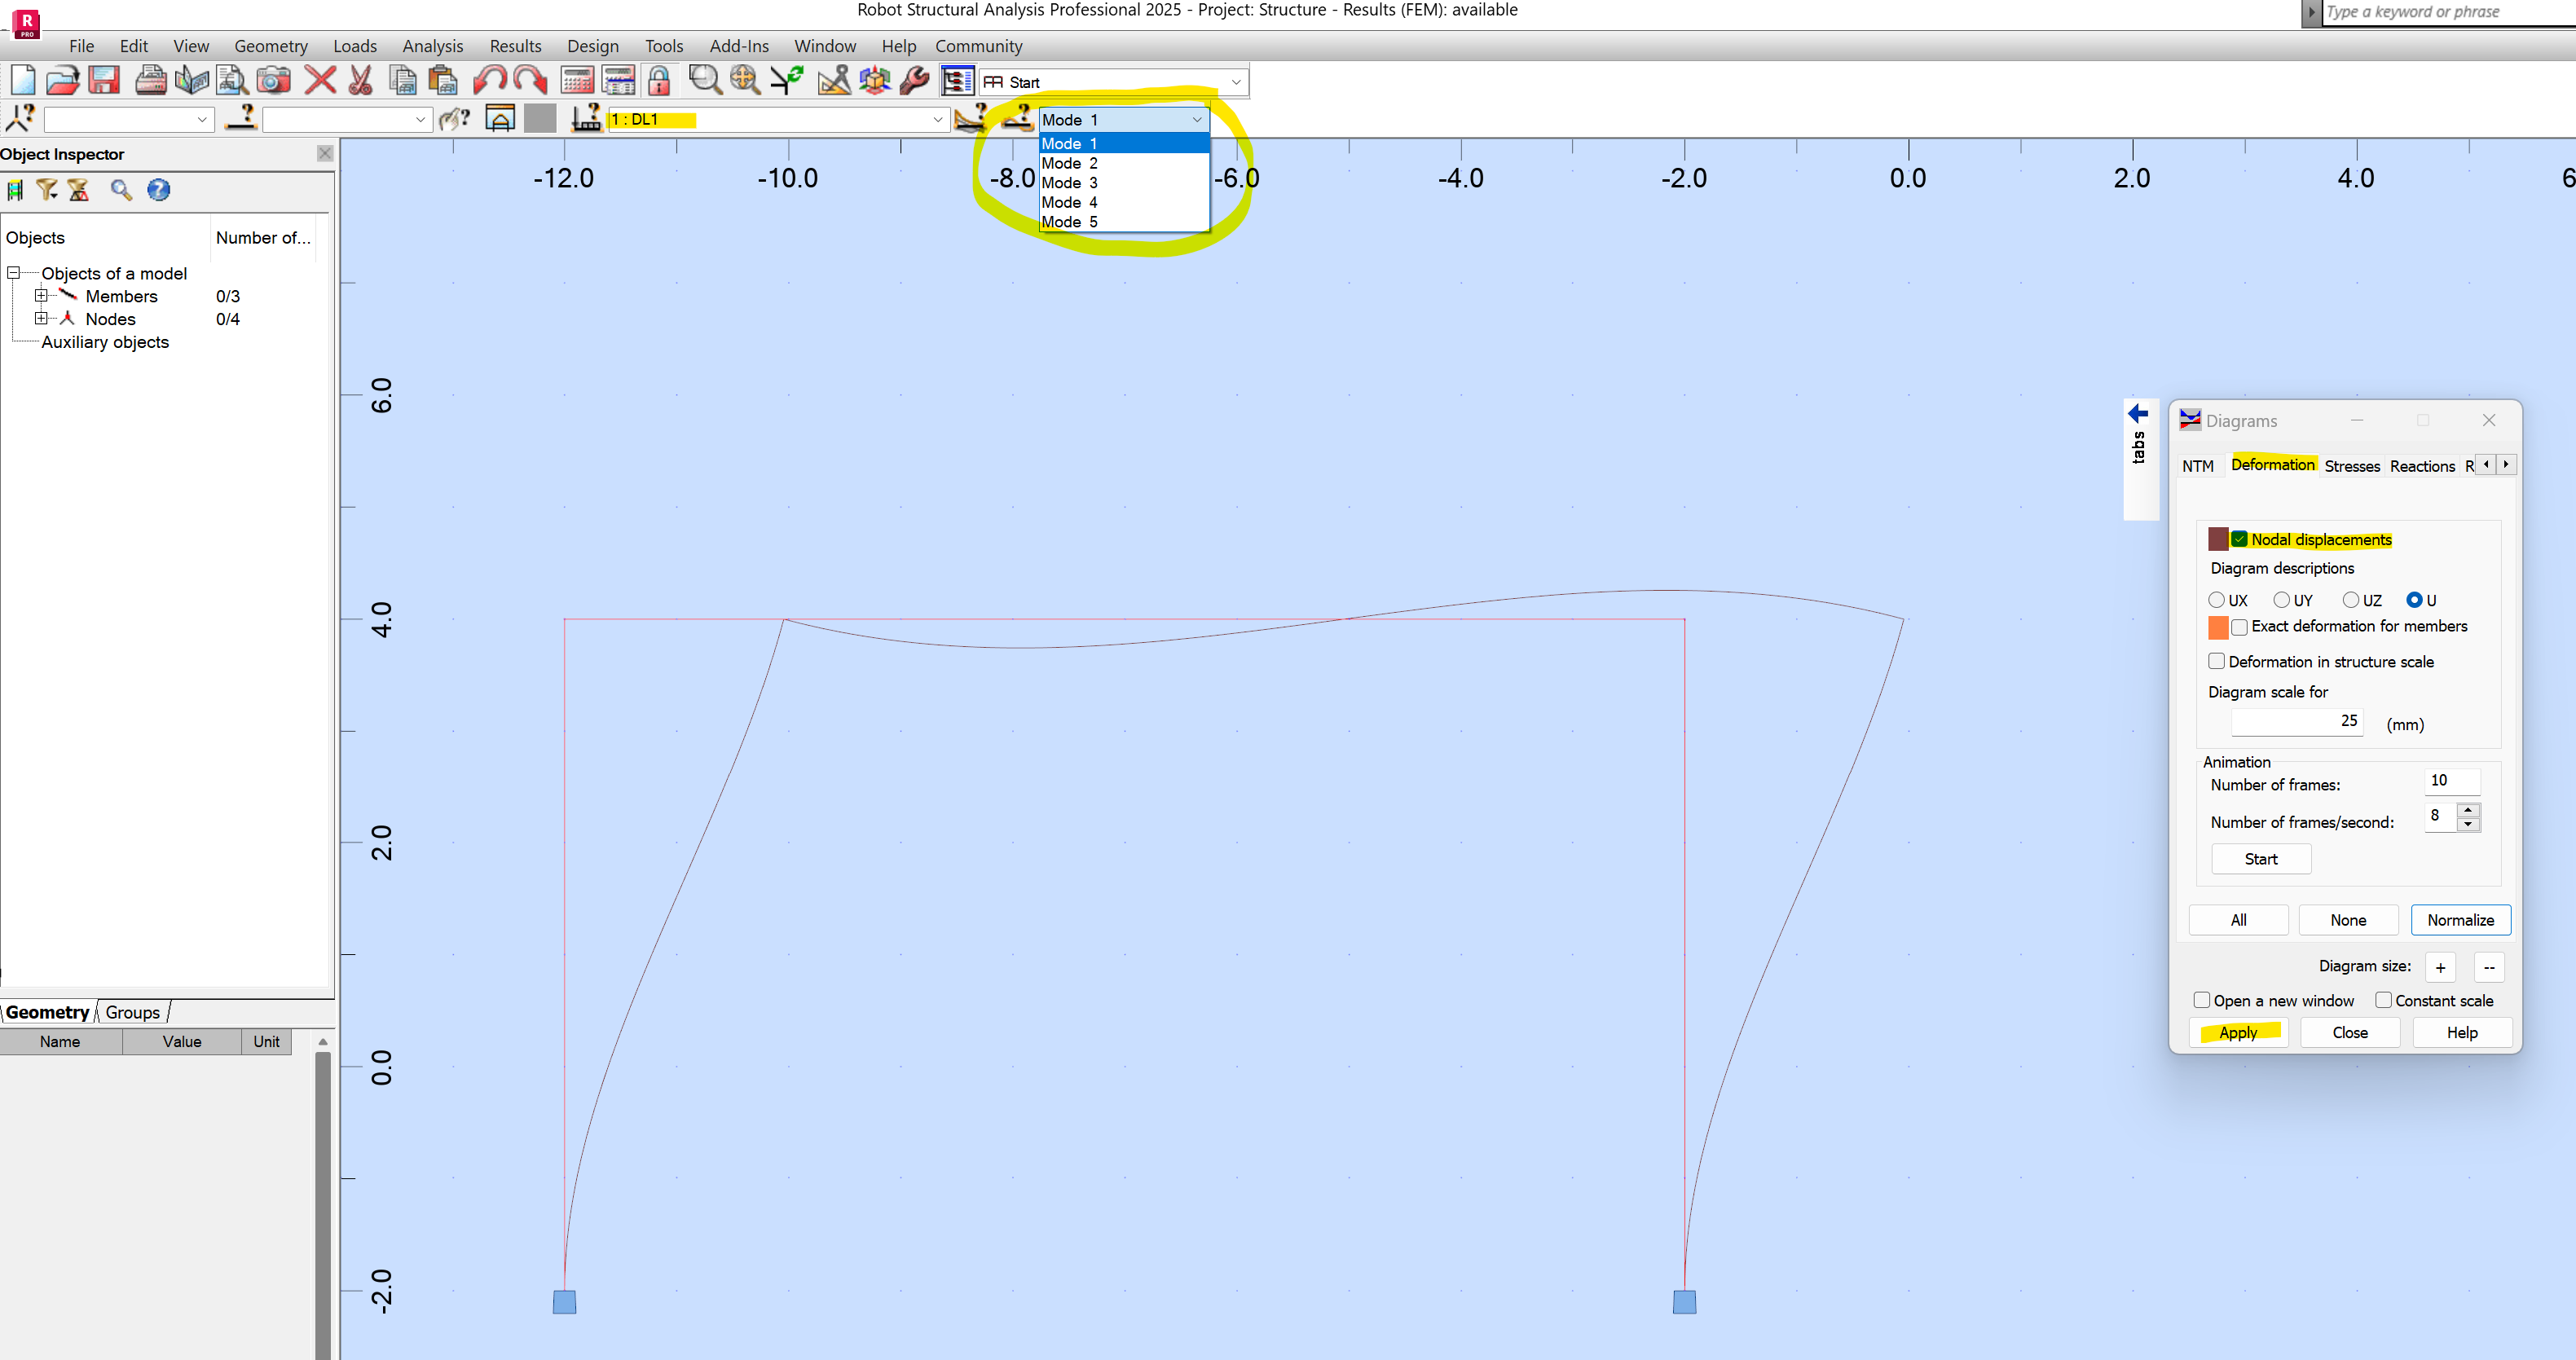Open the filter icon in Object Inspector
The height and width of the screenshot is (1360, 2576).
click(47, 190)
